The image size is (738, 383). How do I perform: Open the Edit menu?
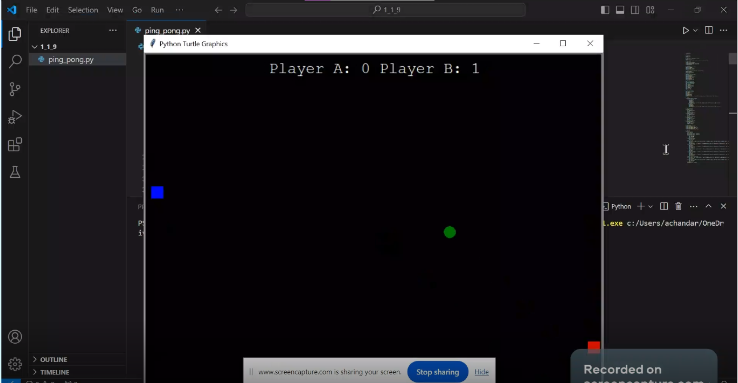52,10
